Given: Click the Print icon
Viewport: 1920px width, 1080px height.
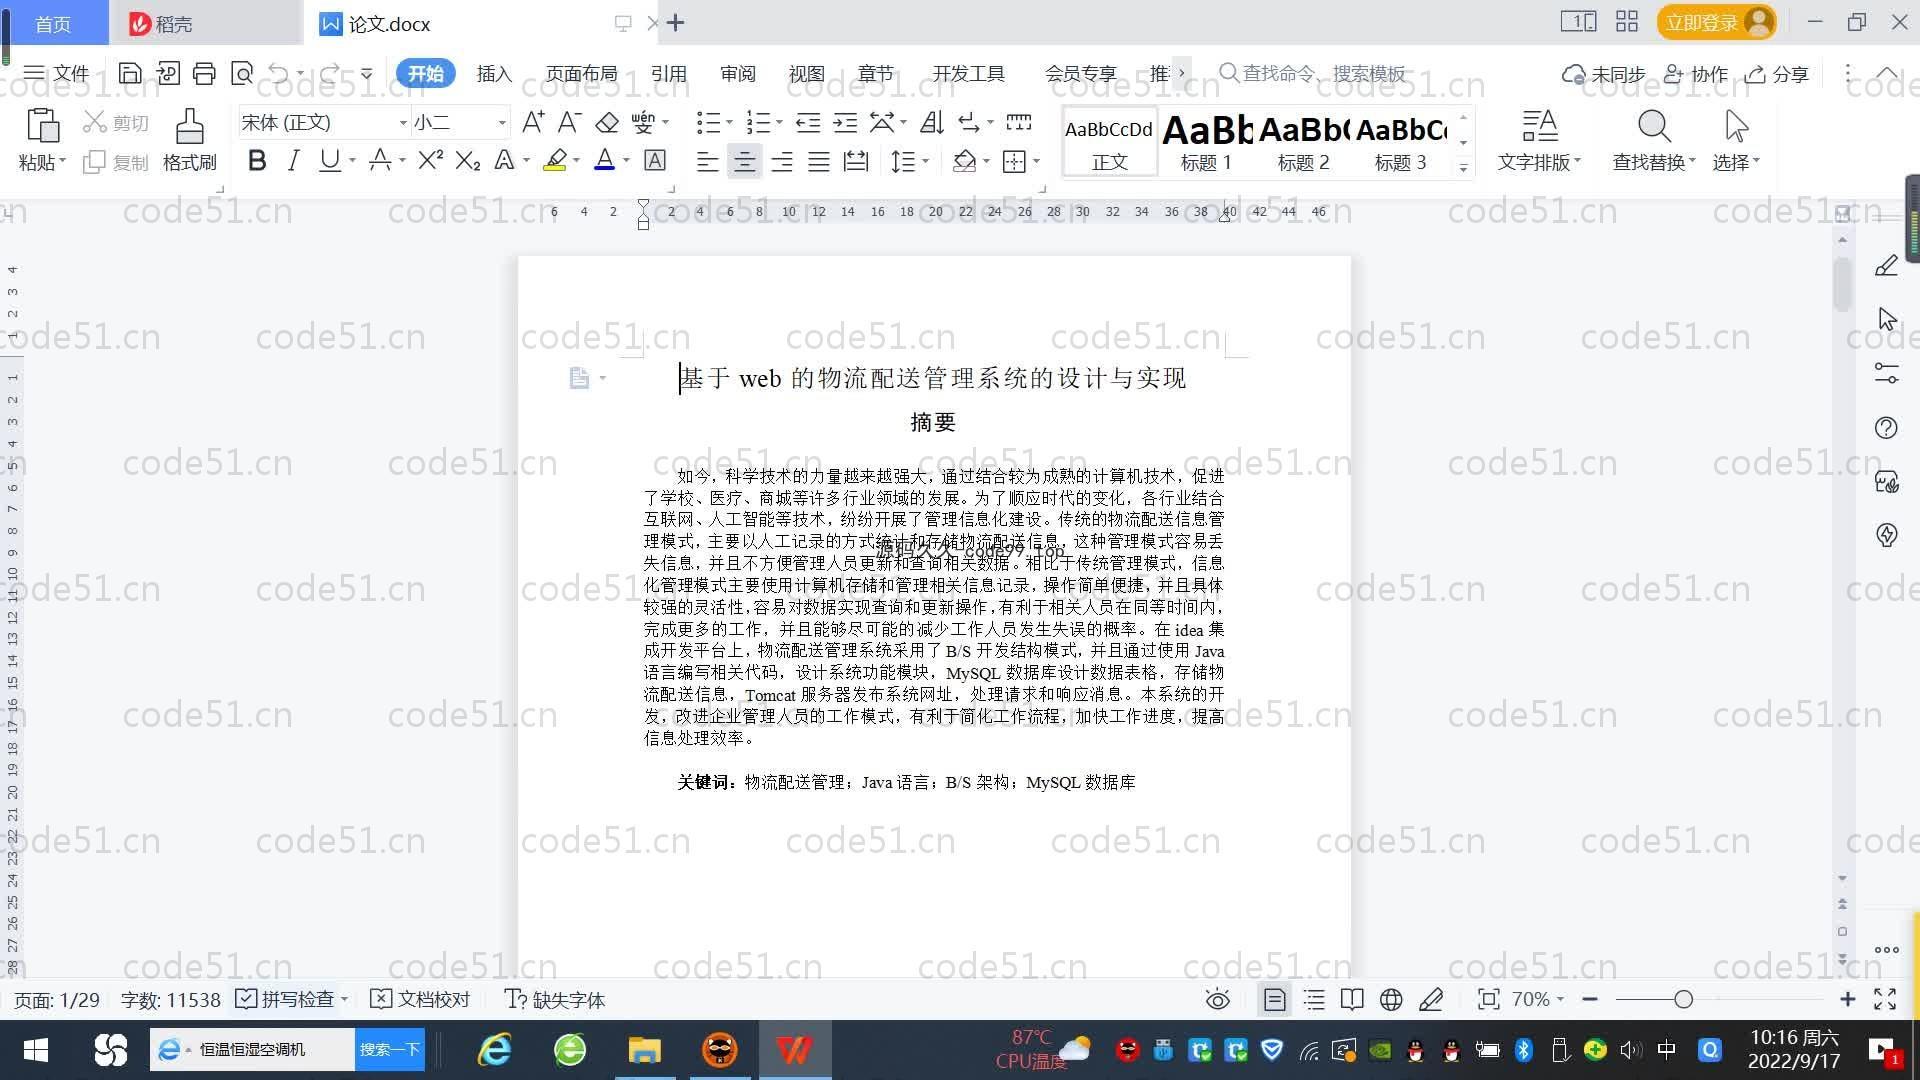Looking at the screenshot, I should tap(204, 73).
